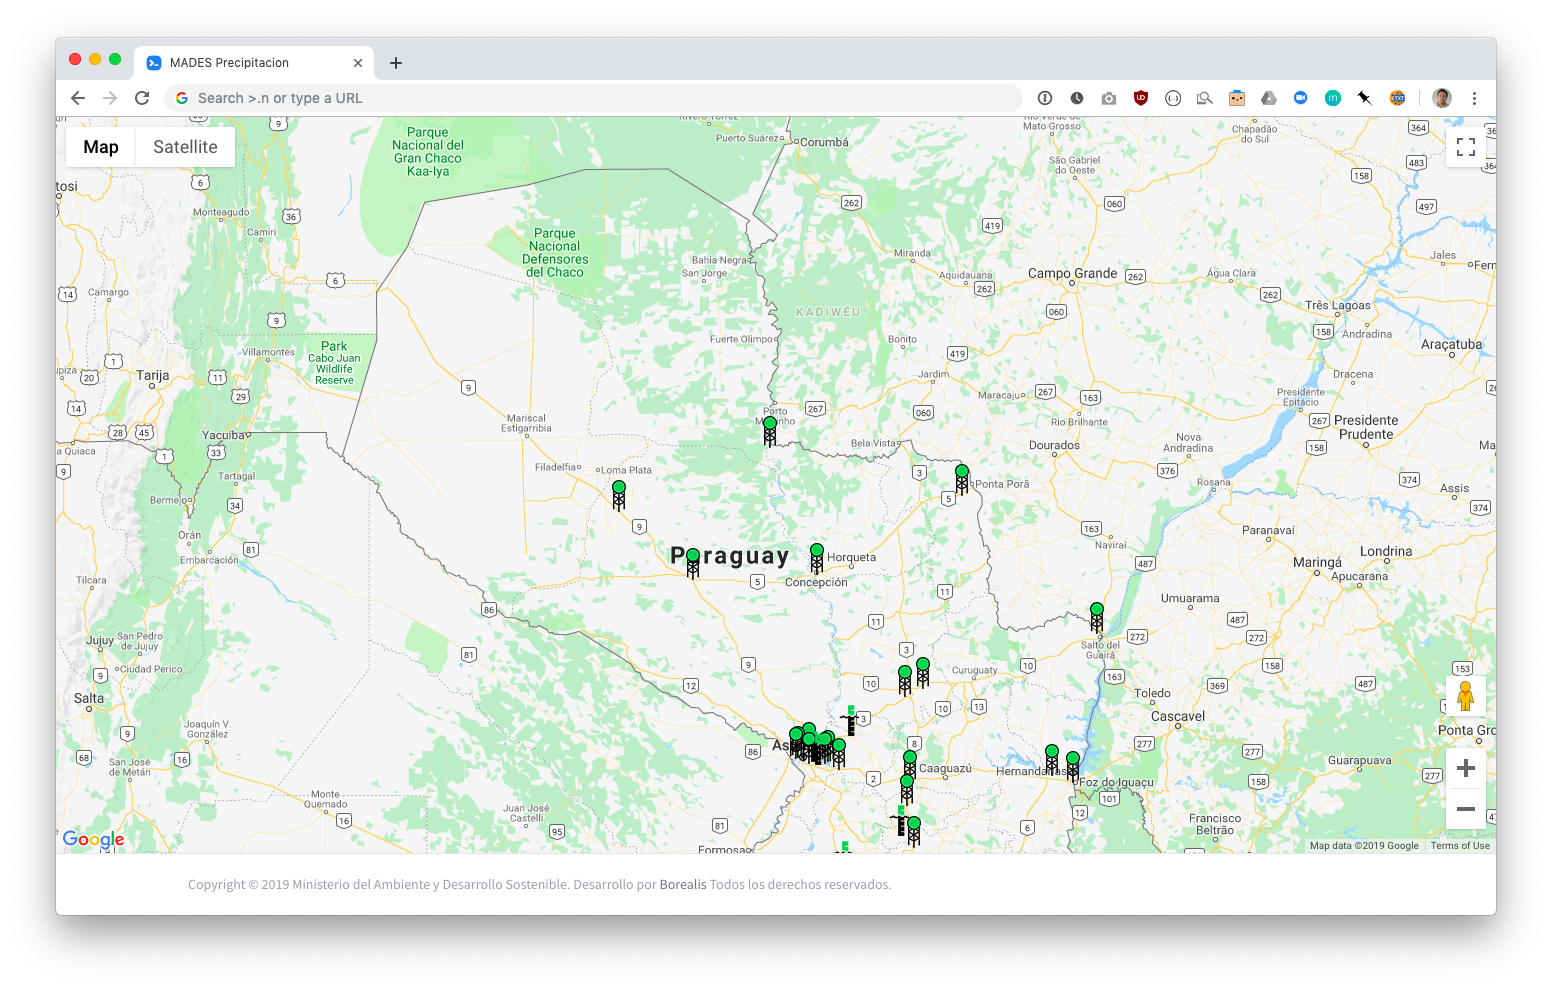Open the Chrome profile avatar menu
This screenshot has height=989, width=1552.
pyautogui.click(x=1441, y=98)
